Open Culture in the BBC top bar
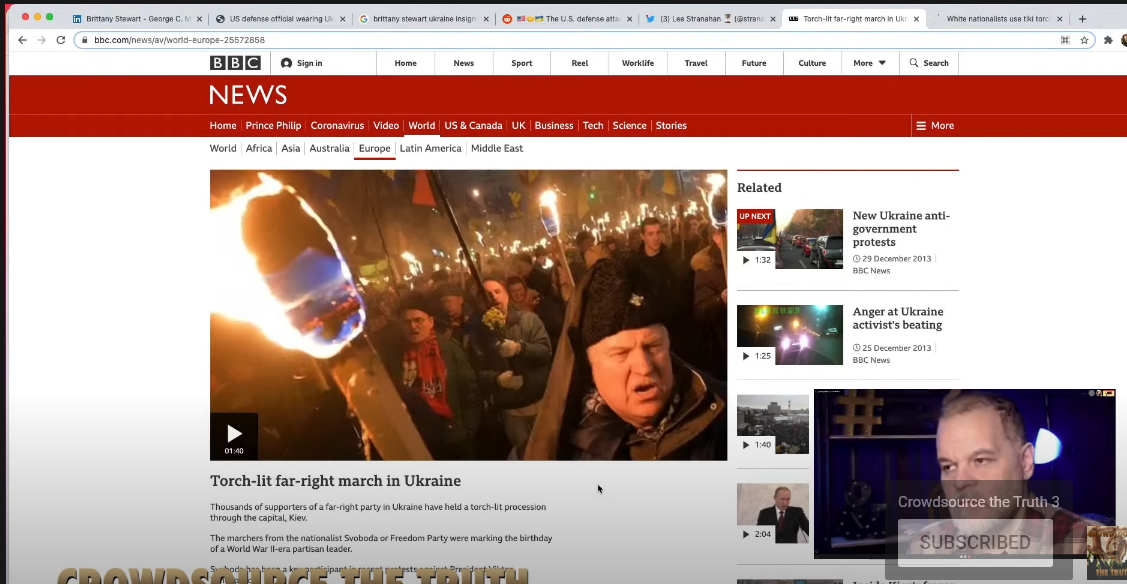Viewport: 1127px width, 584px height. [812, 63]
